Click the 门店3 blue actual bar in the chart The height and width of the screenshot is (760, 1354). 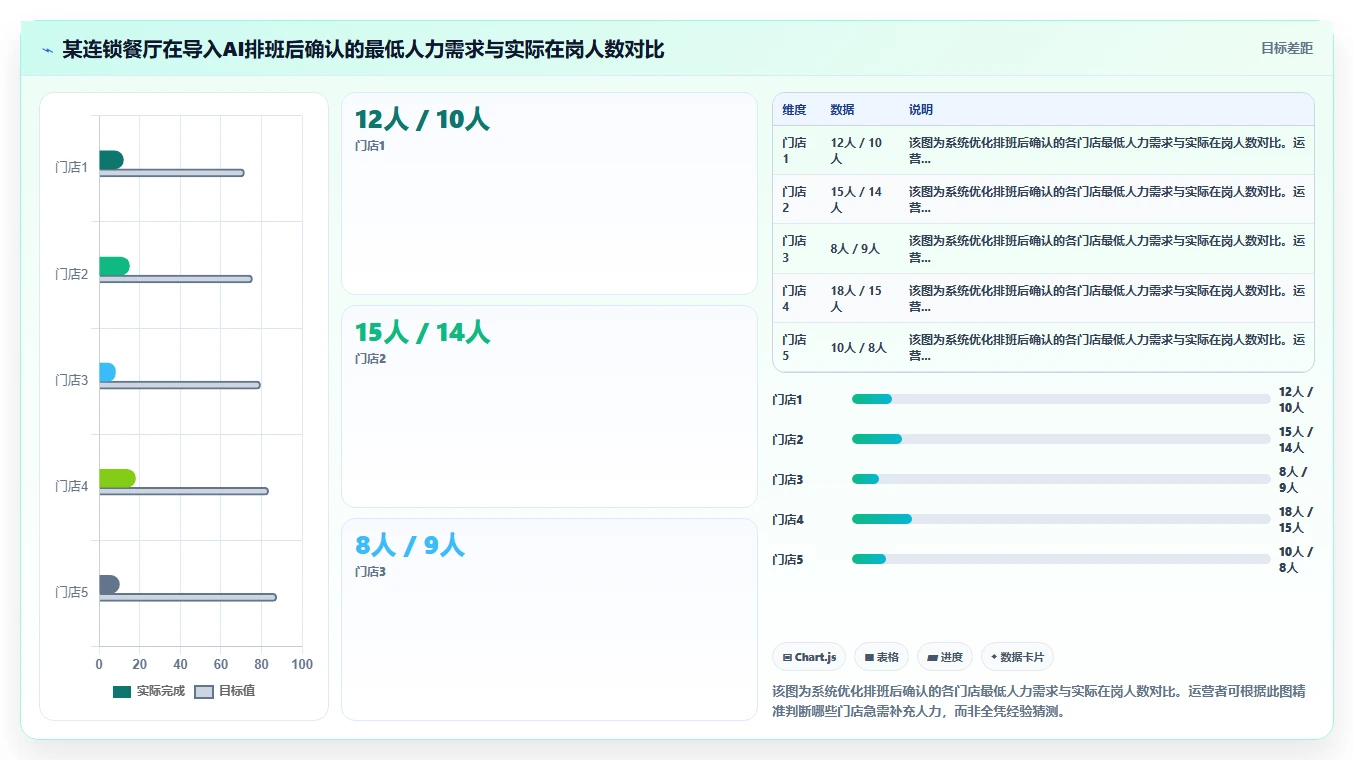point(107,372)
